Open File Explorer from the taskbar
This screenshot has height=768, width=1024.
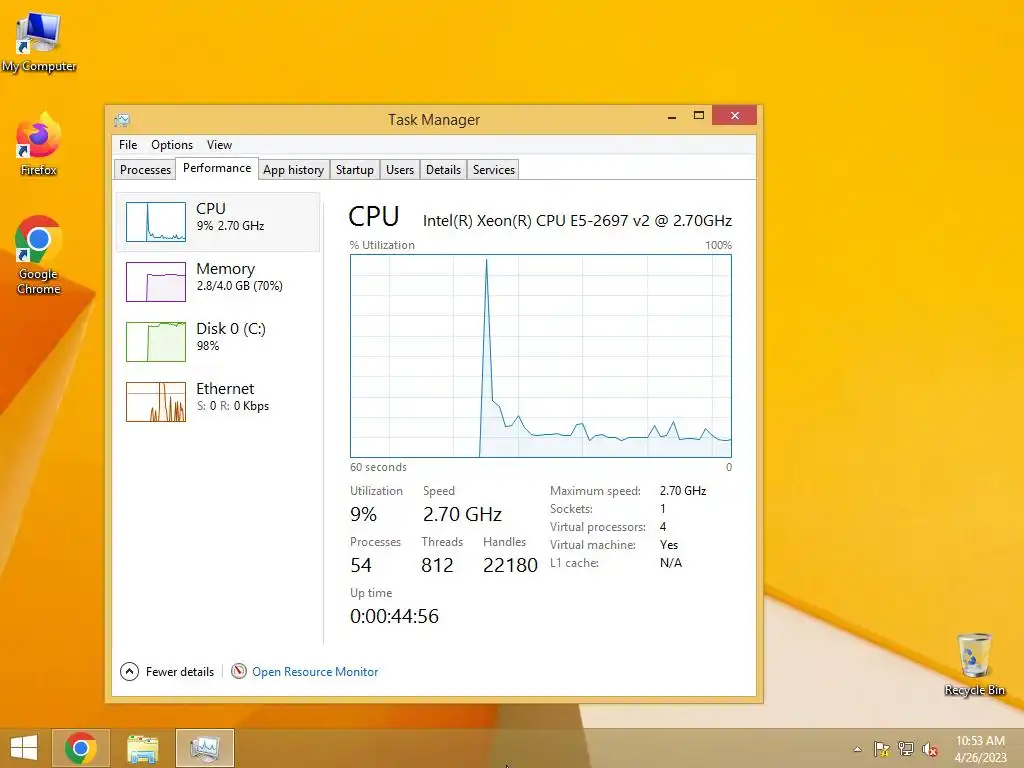142,748
